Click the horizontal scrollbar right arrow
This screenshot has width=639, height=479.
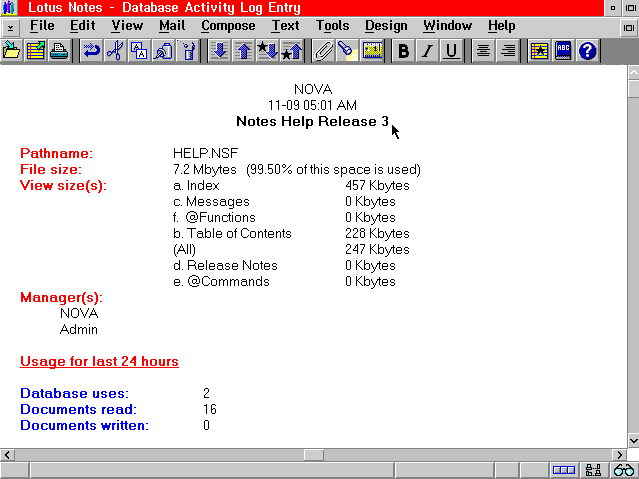coord(620,455)
